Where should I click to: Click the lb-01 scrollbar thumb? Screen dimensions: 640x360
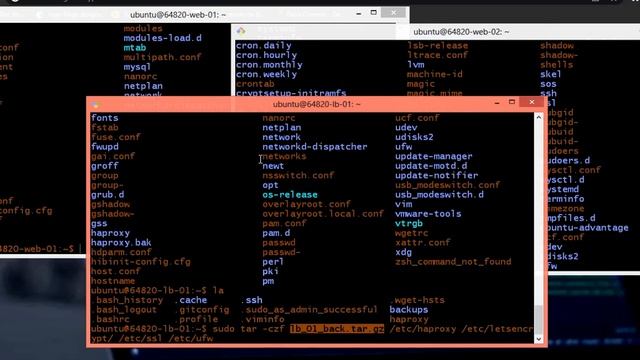click(539, 319)
